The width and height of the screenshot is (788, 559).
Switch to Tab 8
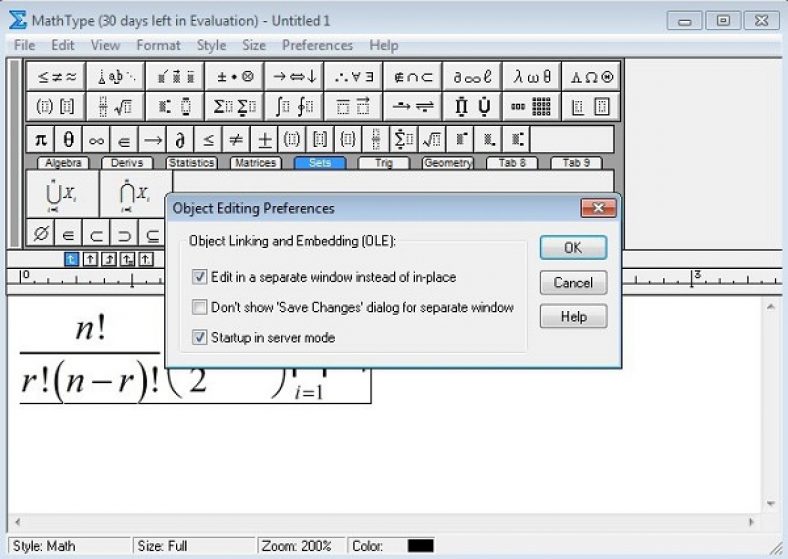[x=512, y=163]
